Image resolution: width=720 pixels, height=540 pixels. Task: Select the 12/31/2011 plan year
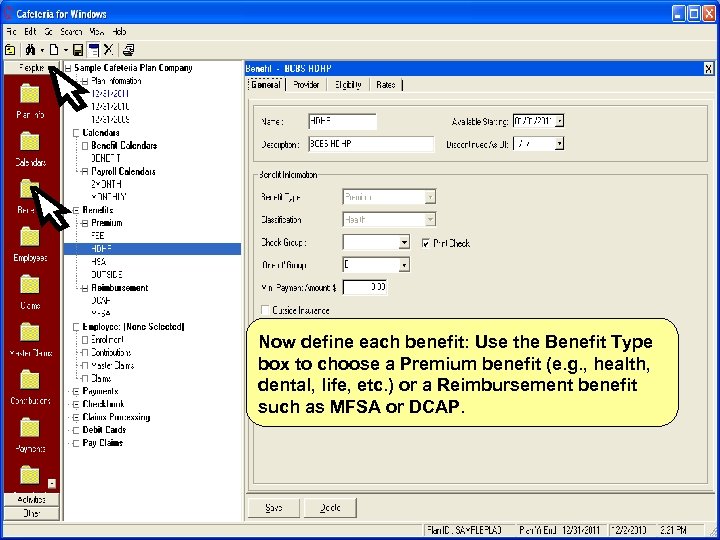tap(110, 94)
